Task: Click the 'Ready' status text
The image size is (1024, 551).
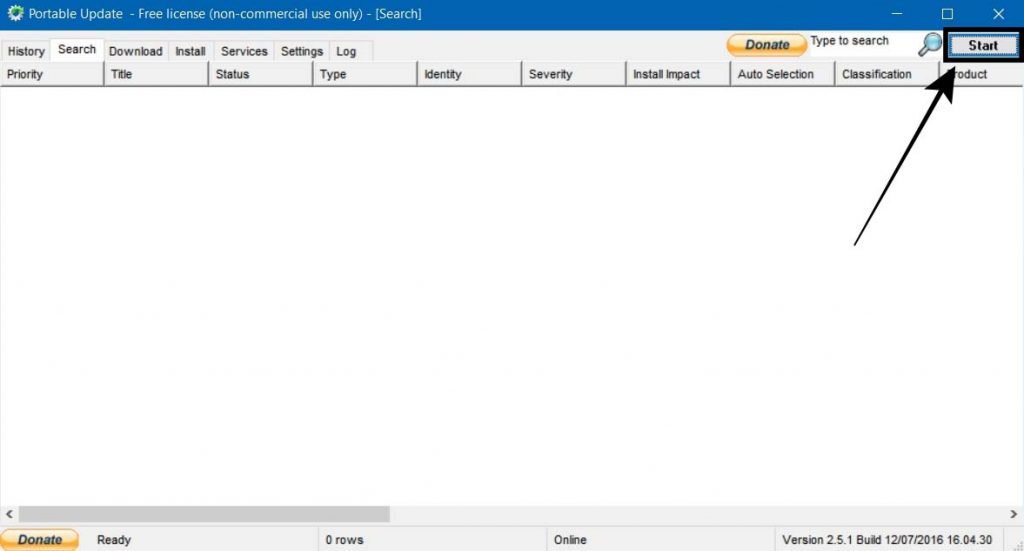Action: coord(114,540)
